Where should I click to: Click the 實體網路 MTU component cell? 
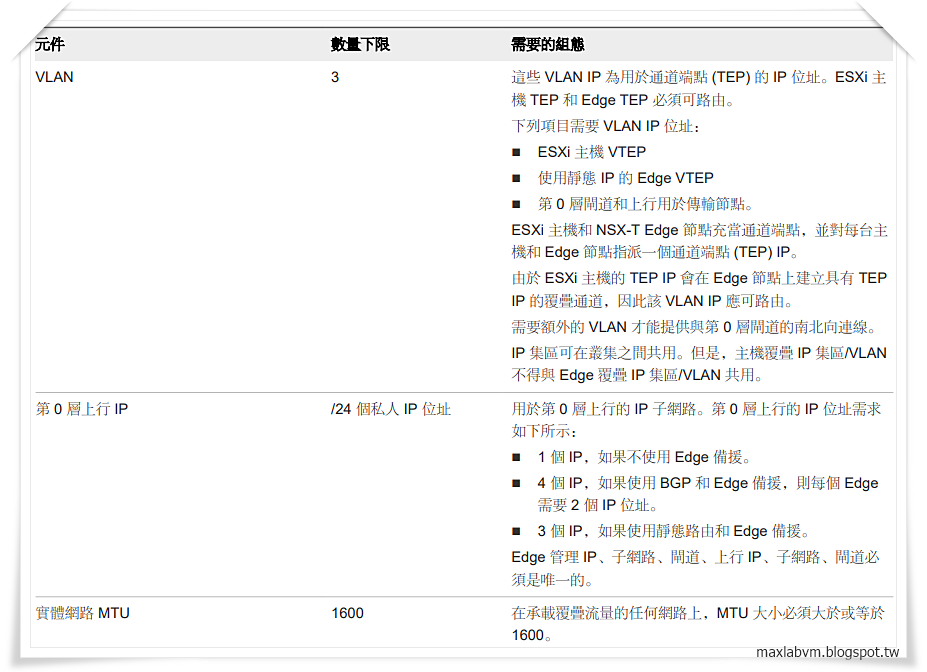coord(82,613)
